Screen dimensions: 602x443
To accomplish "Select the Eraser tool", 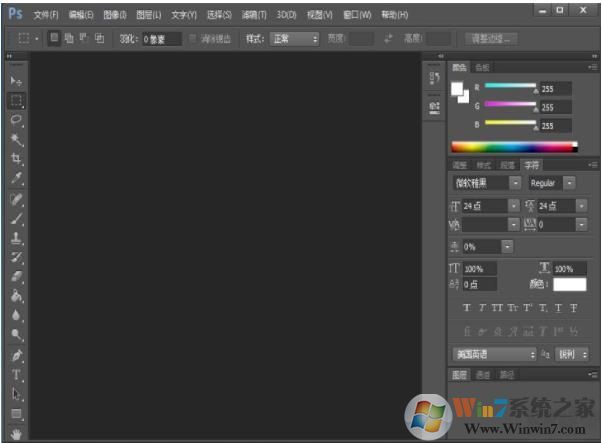I will (x=16, y=276).
